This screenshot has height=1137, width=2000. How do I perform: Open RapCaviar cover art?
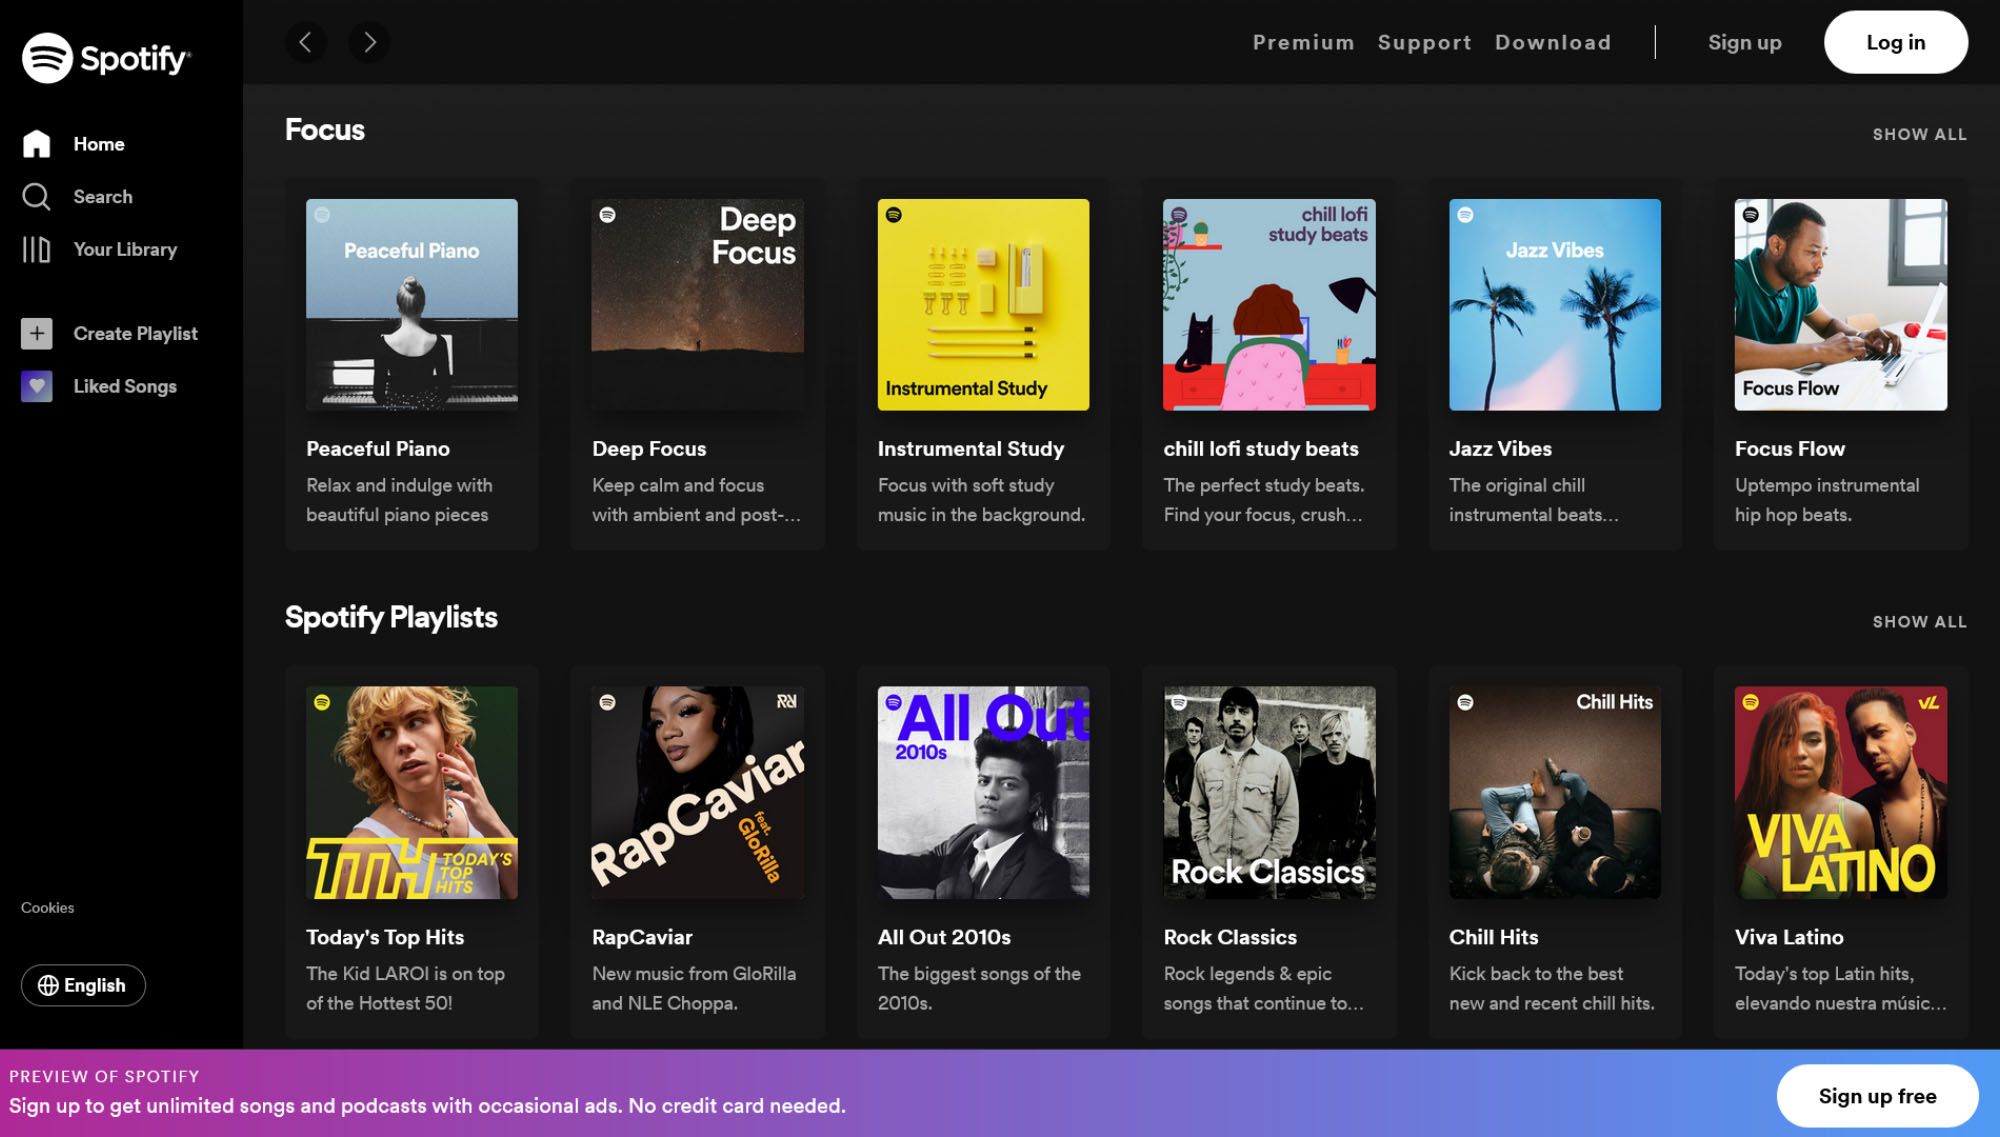click(697, 792)
